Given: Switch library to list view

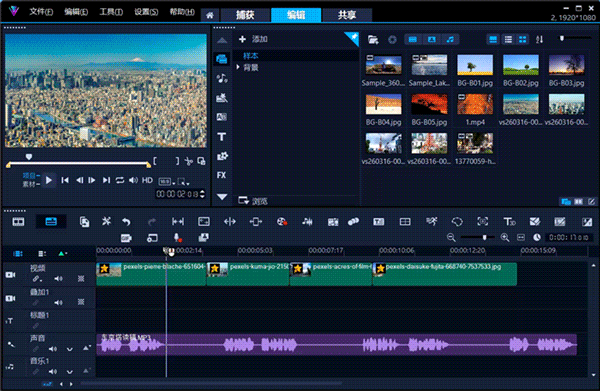Looking at the screenshot, I should point(508,39).
